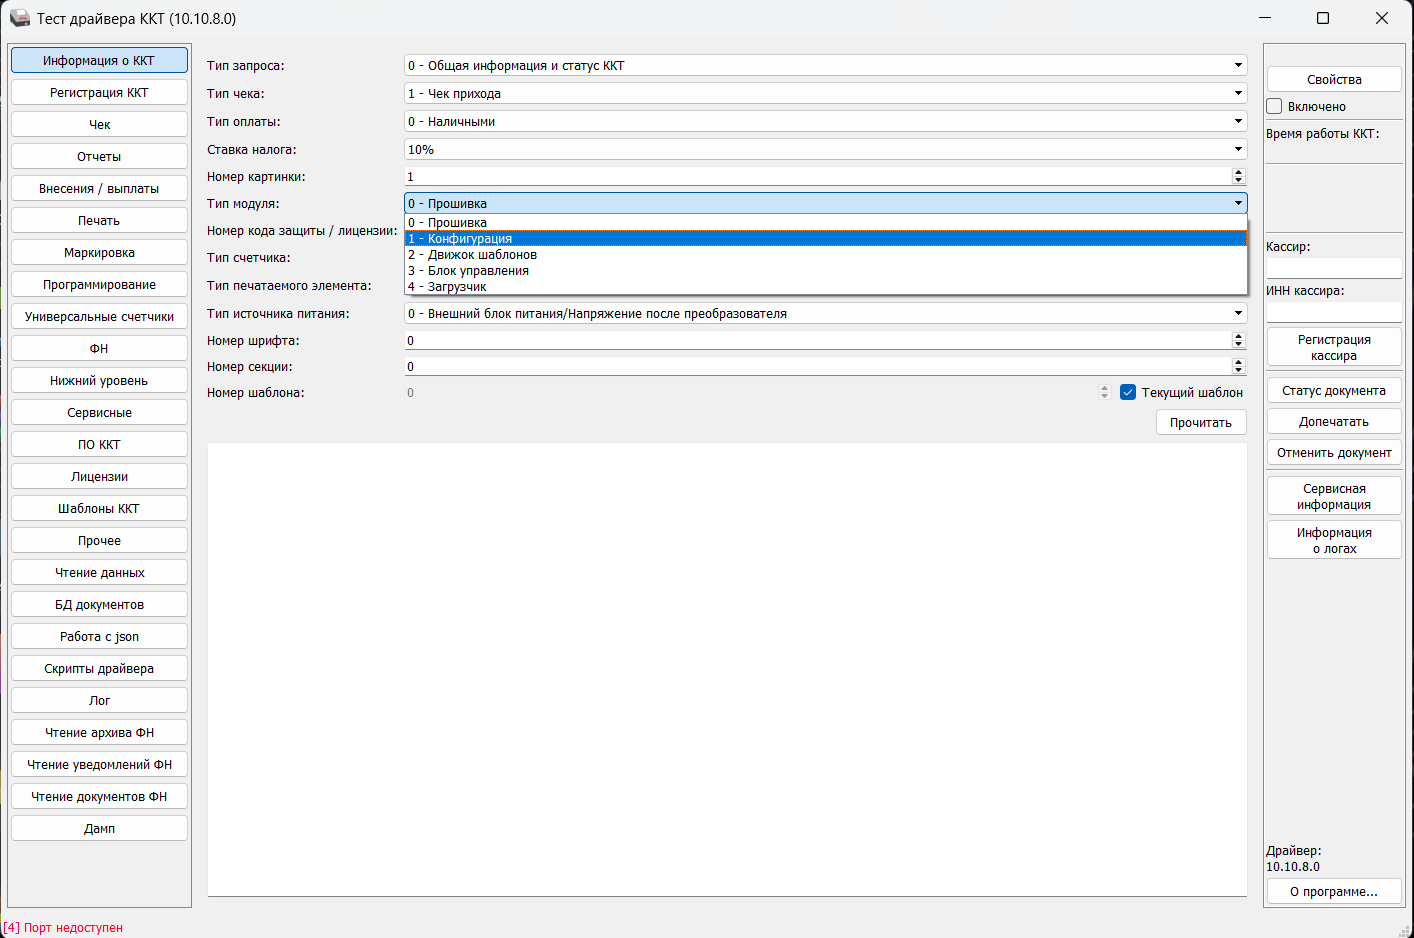Focus the Номер секции input field
The height and width of the screenshot is (938, 1414).
tap(817, 366)
